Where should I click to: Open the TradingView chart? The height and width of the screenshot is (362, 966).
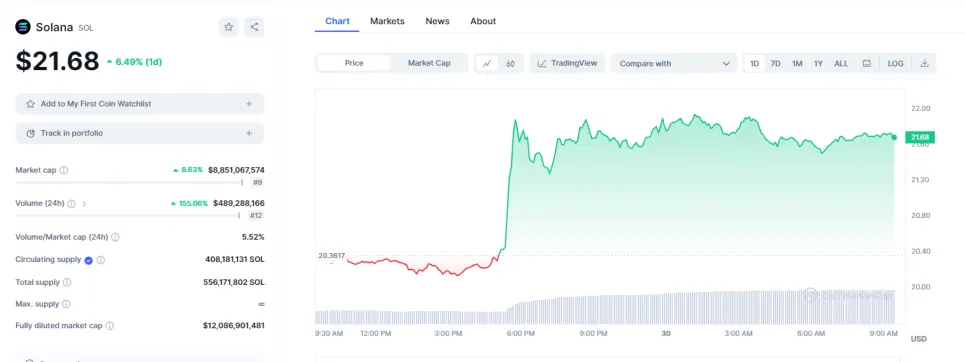[567, 63]
